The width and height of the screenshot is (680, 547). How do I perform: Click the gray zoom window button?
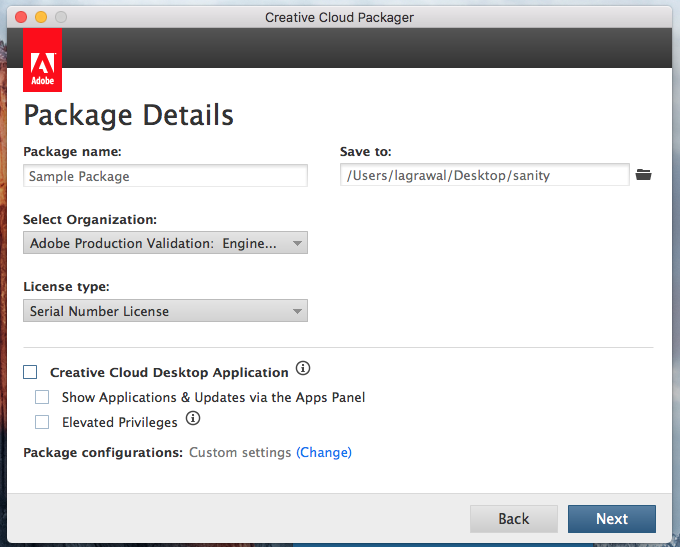click(x=61, y=17)
